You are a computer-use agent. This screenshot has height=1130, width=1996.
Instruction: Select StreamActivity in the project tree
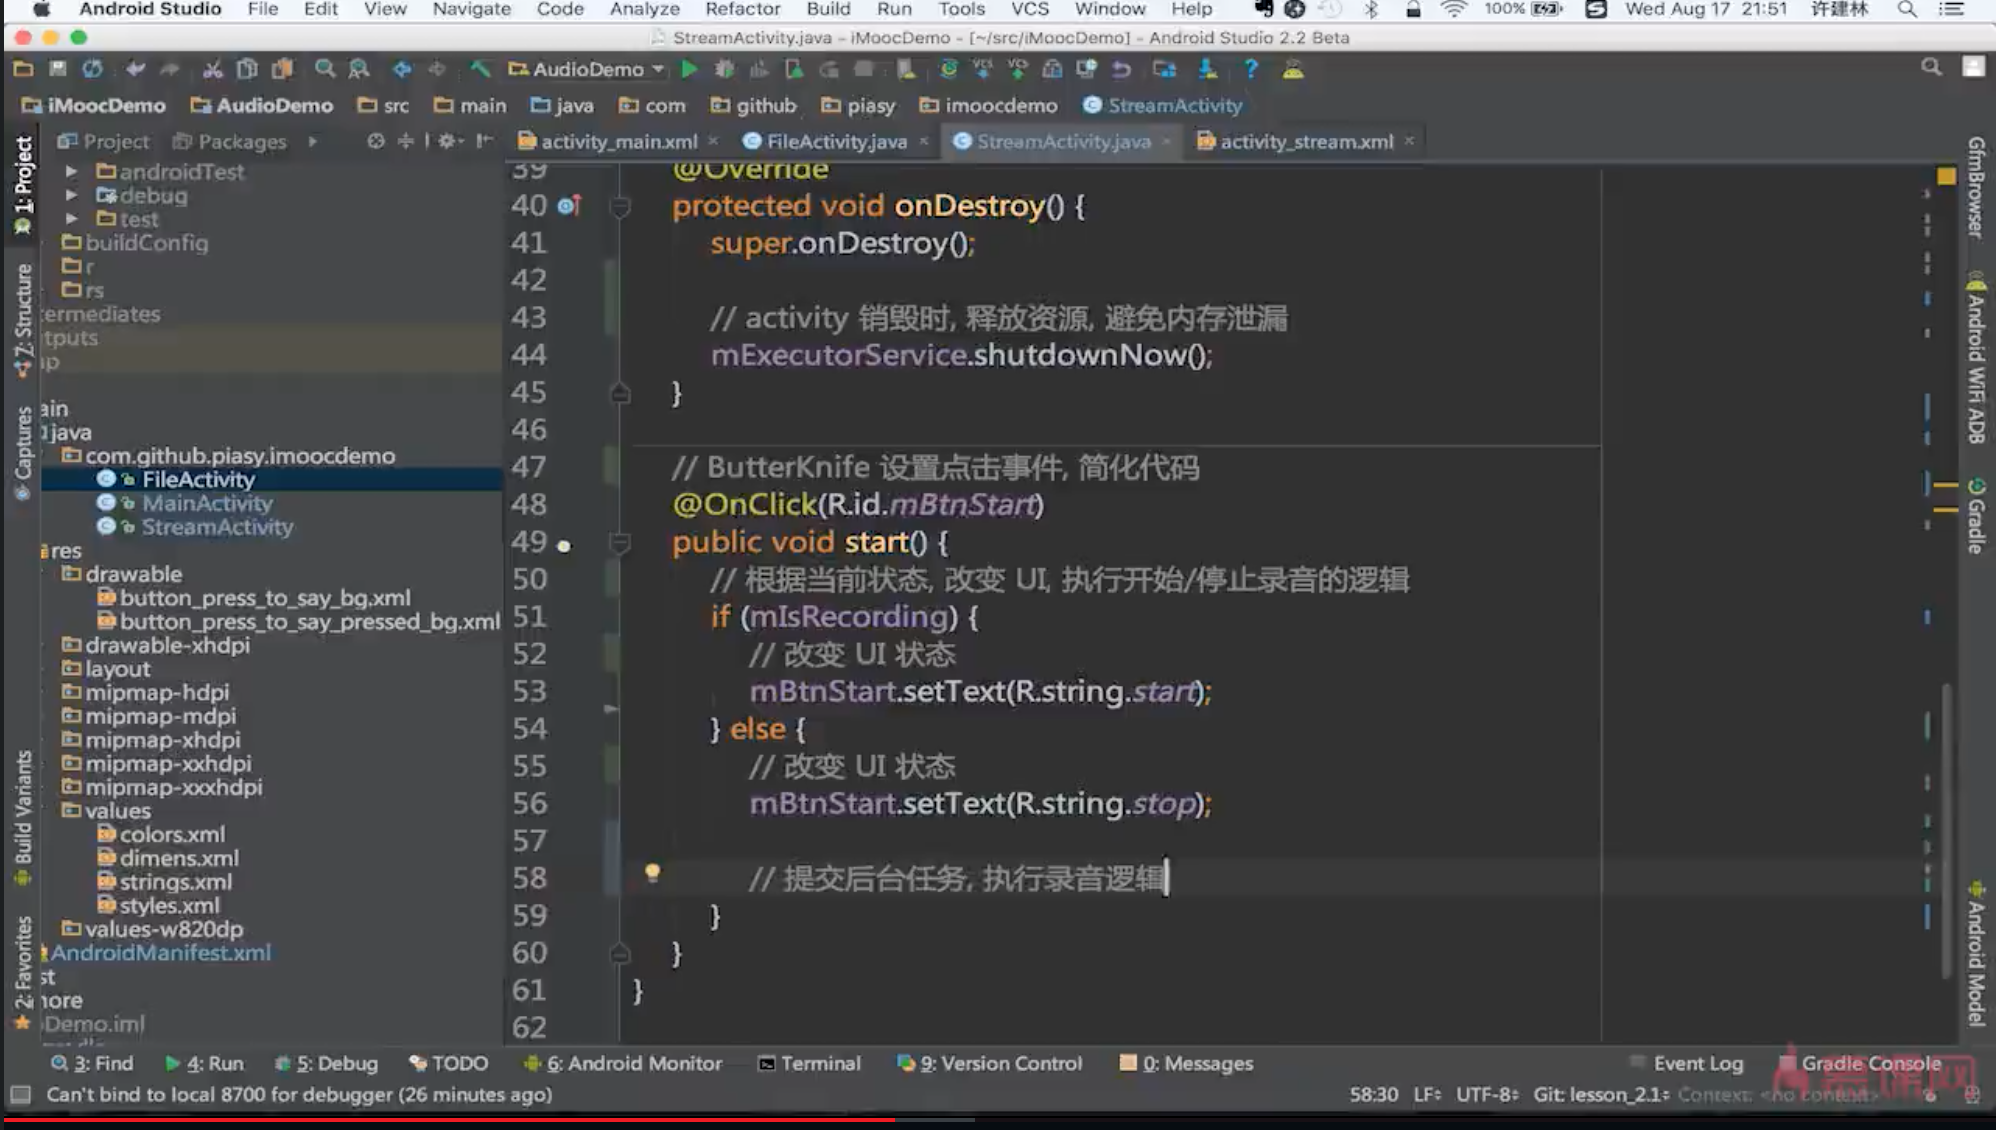pyautogui.click(x=219, y=527)
